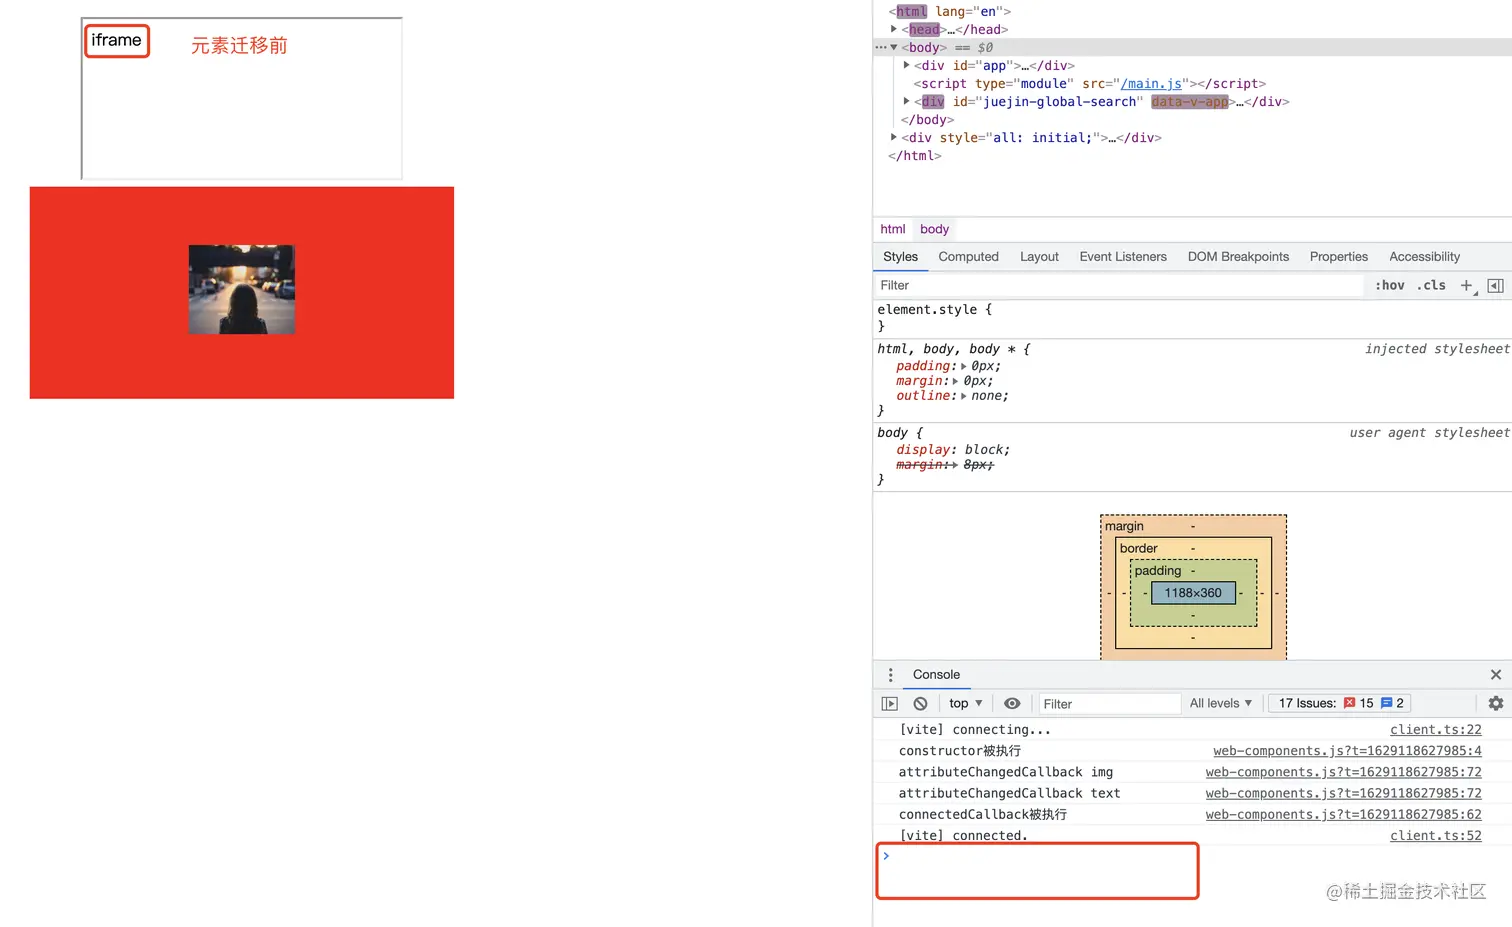Expand the div style all: initial node
The width and height of the screenshot is (1512, 927).
pos(894,138)
